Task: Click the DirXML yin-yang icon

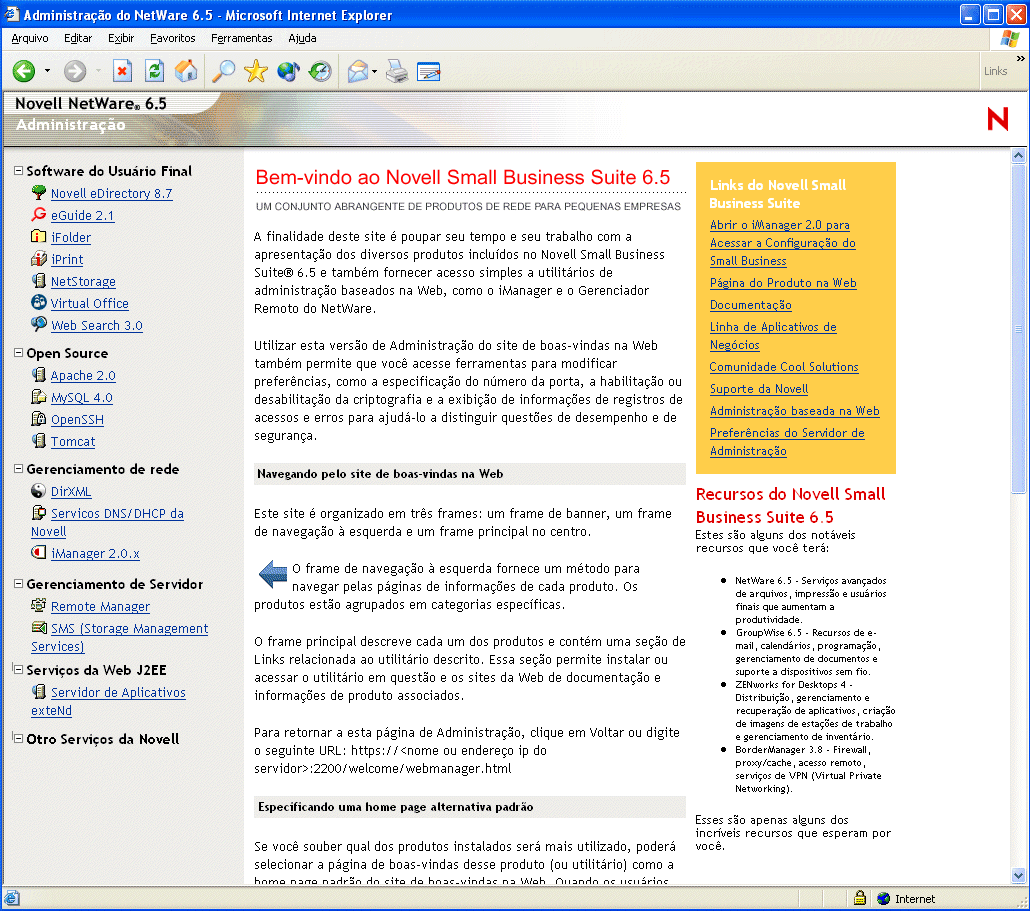Action: coord(39,491)
